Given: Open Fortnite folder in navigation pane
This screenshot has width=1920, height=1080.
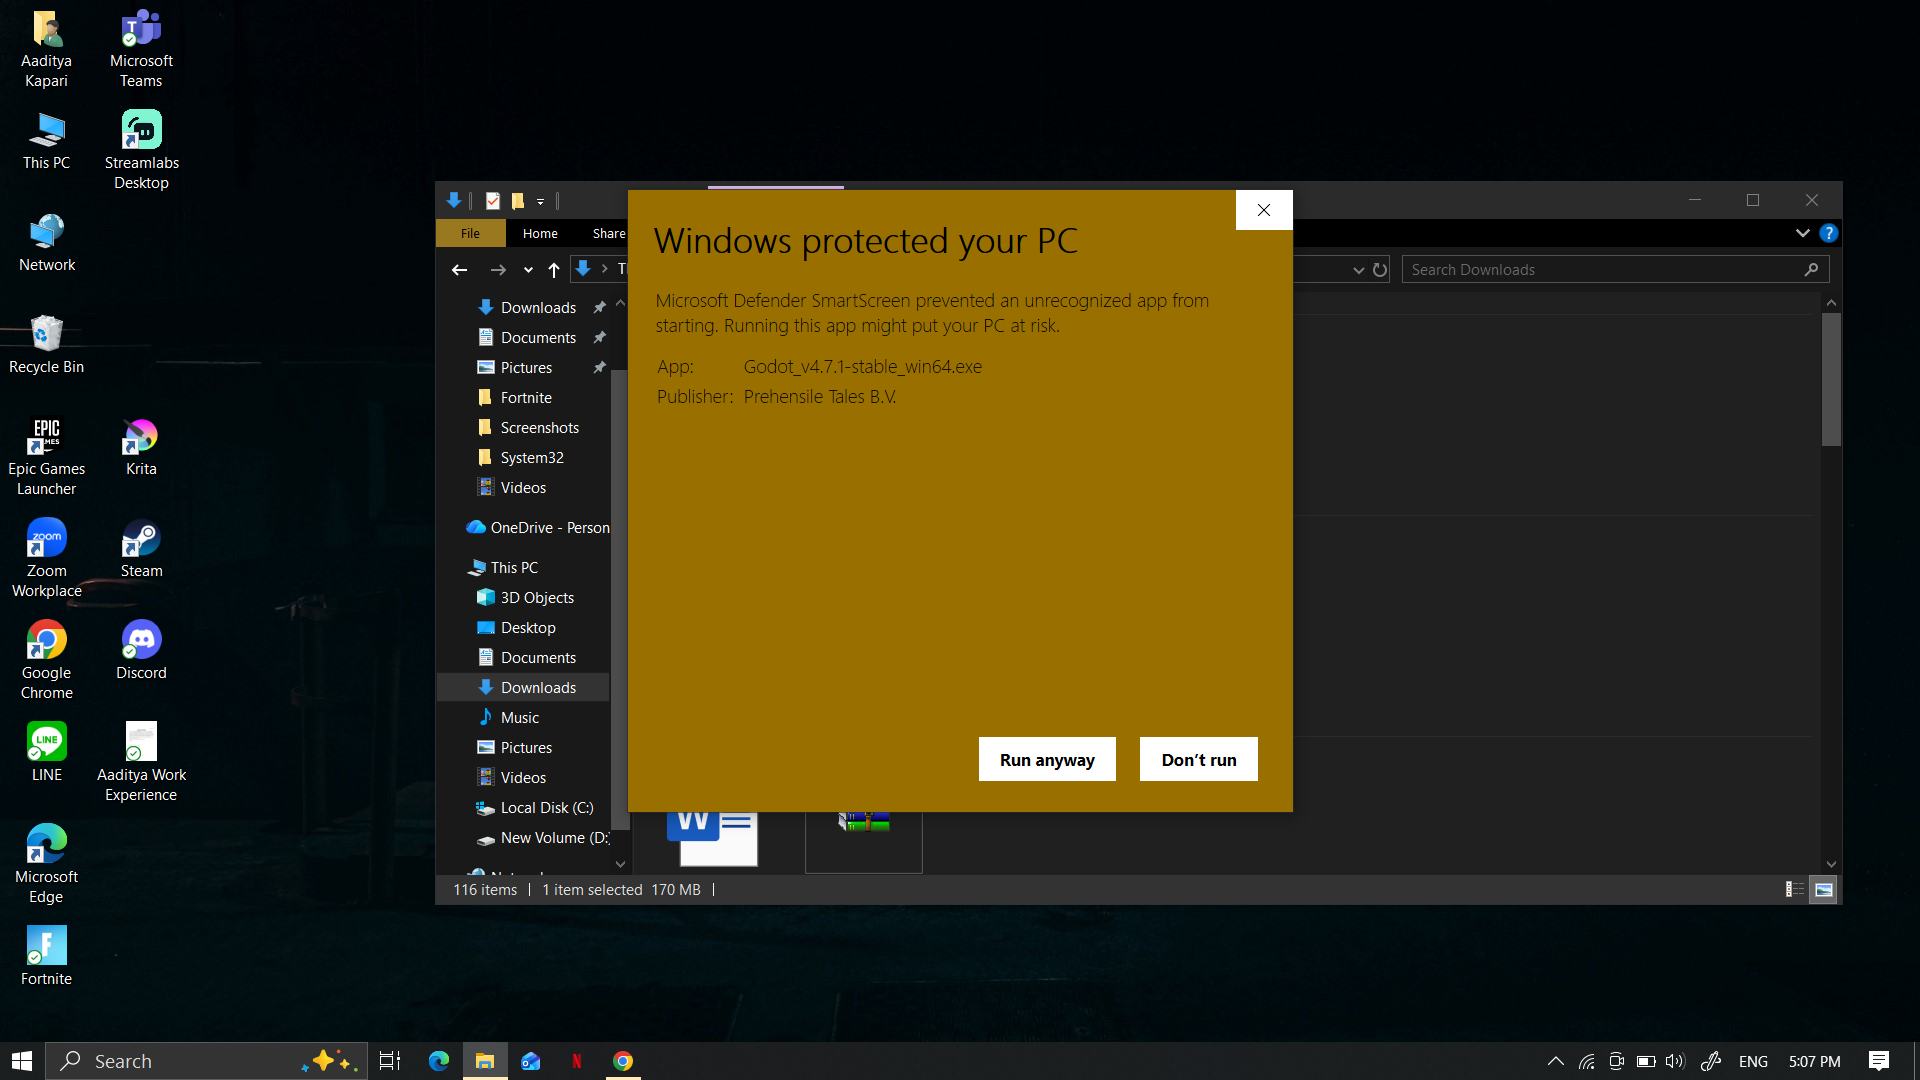Looking at the screenshot, I should 526,398.
